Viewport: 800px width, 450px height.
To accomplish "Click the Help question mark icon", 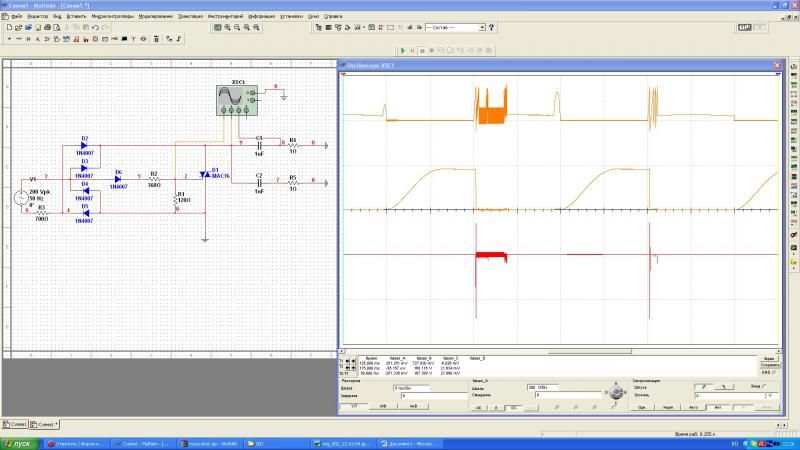I will tap(492, 28).
